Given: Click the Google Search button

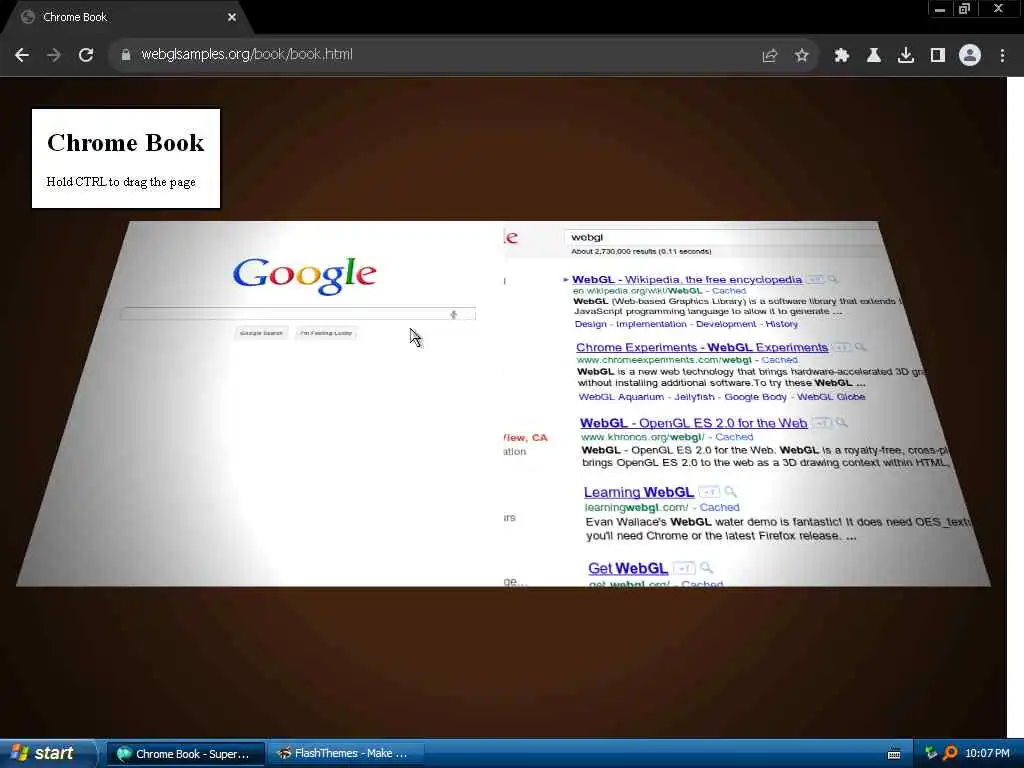Looking at the screenshot, I should point(261,333).
